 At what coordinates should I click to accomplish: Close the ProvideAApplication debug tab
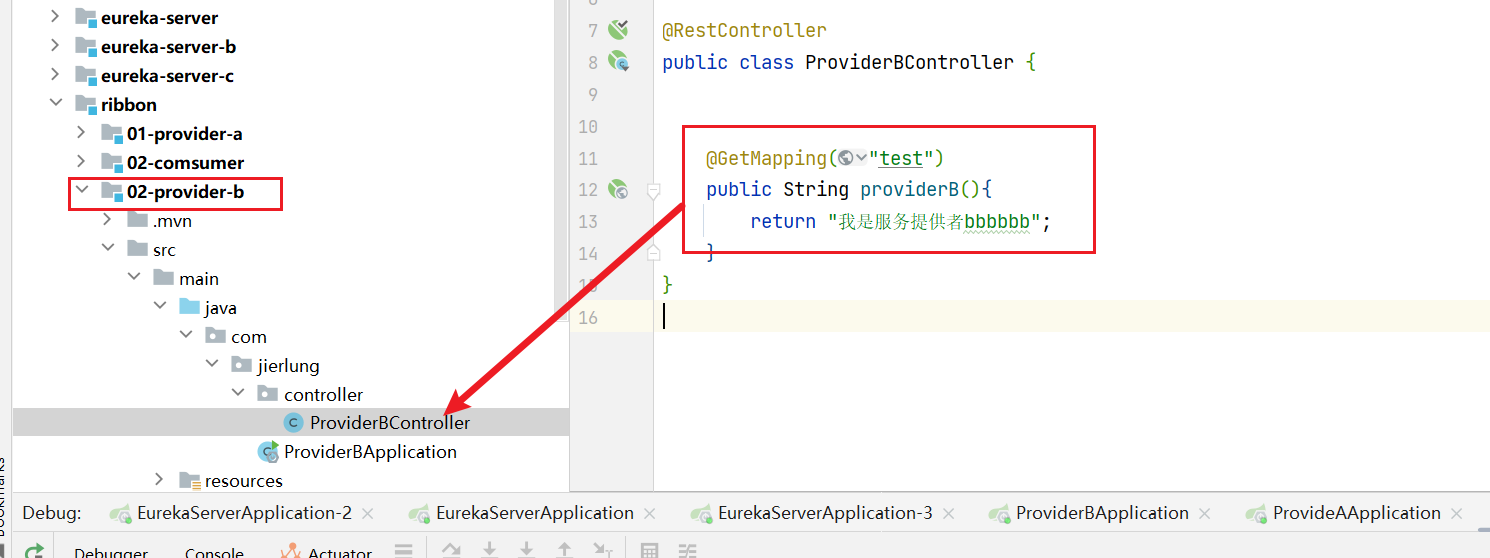coord(1457,514)
